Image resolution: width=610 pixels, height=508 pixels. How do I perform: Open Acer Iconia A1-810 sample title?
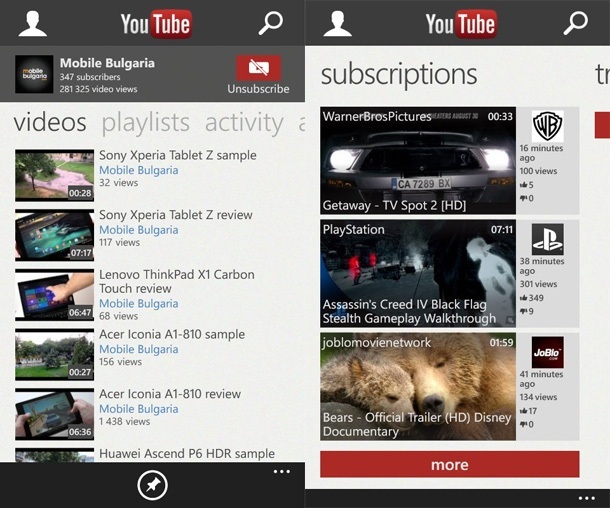[x=172, y=335]
